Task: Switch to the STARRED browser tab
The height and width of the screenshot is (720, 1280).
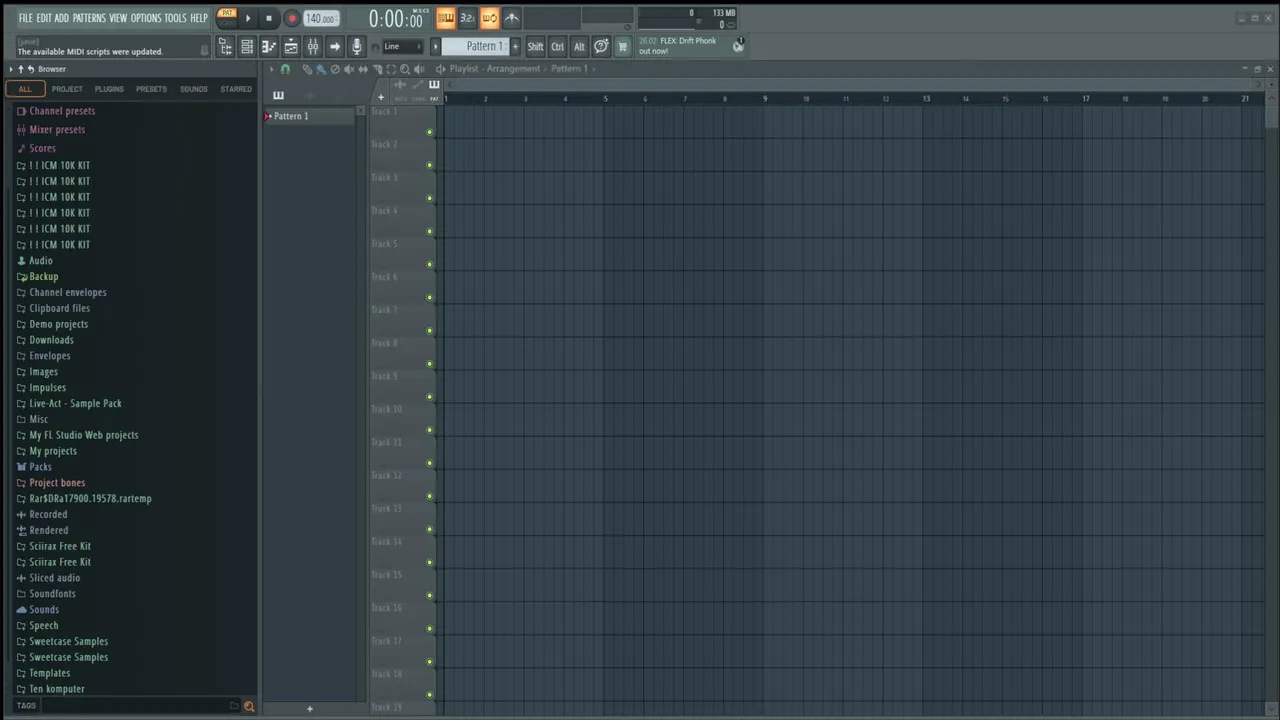Action: [x=236, y=89]
